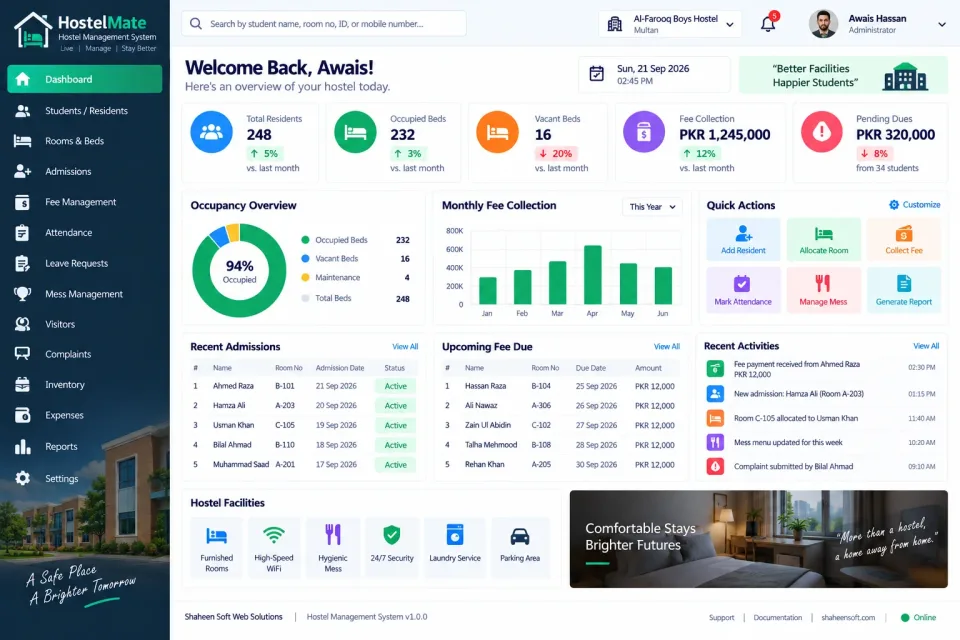Click Hassan Raza in Upcoming Fee Due

point(486,386)
